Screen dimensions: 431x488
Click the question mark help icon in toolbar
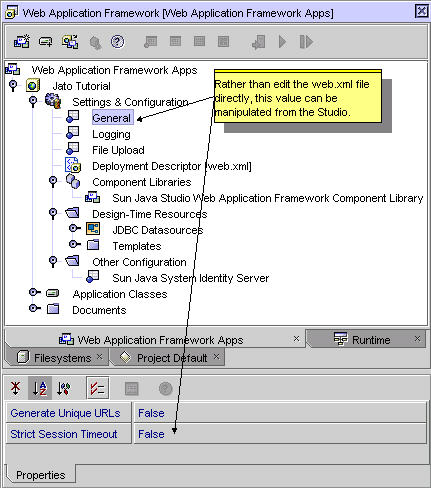point(117,42)
